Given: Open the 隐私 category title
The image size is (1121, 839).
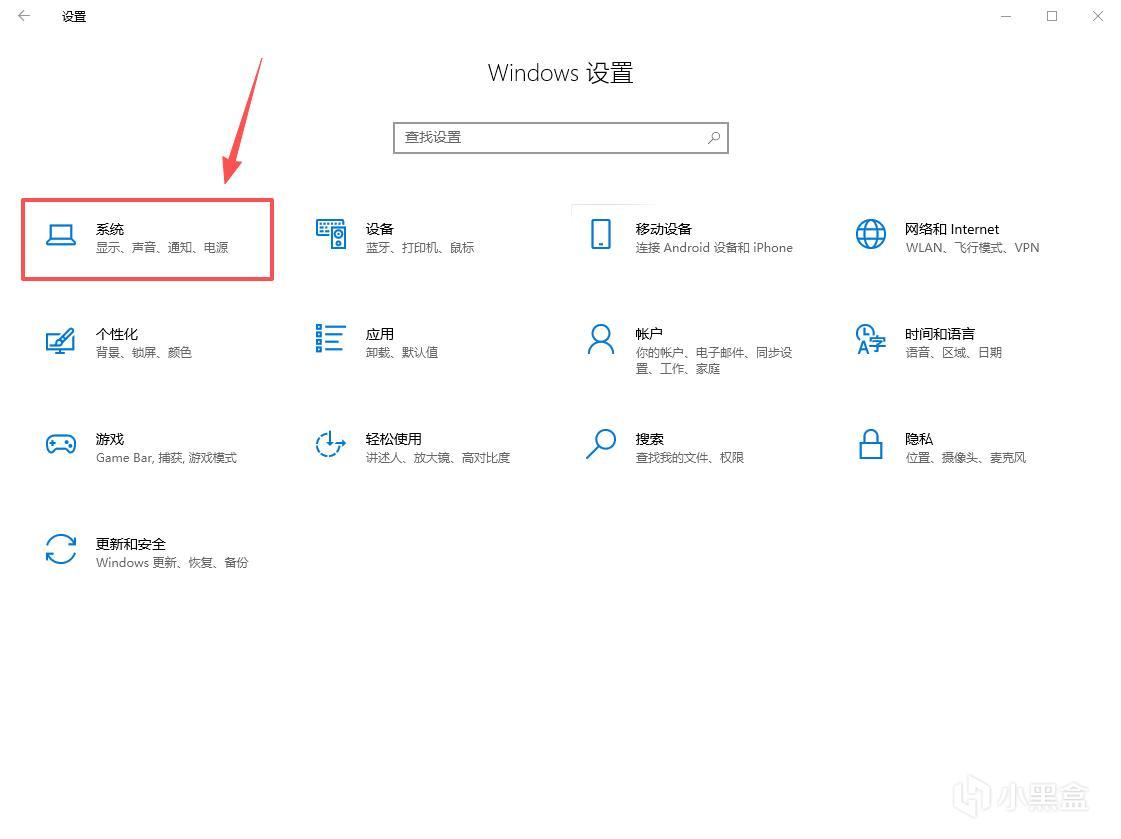Looking at the screenshot, I should [x=919, y=439].
